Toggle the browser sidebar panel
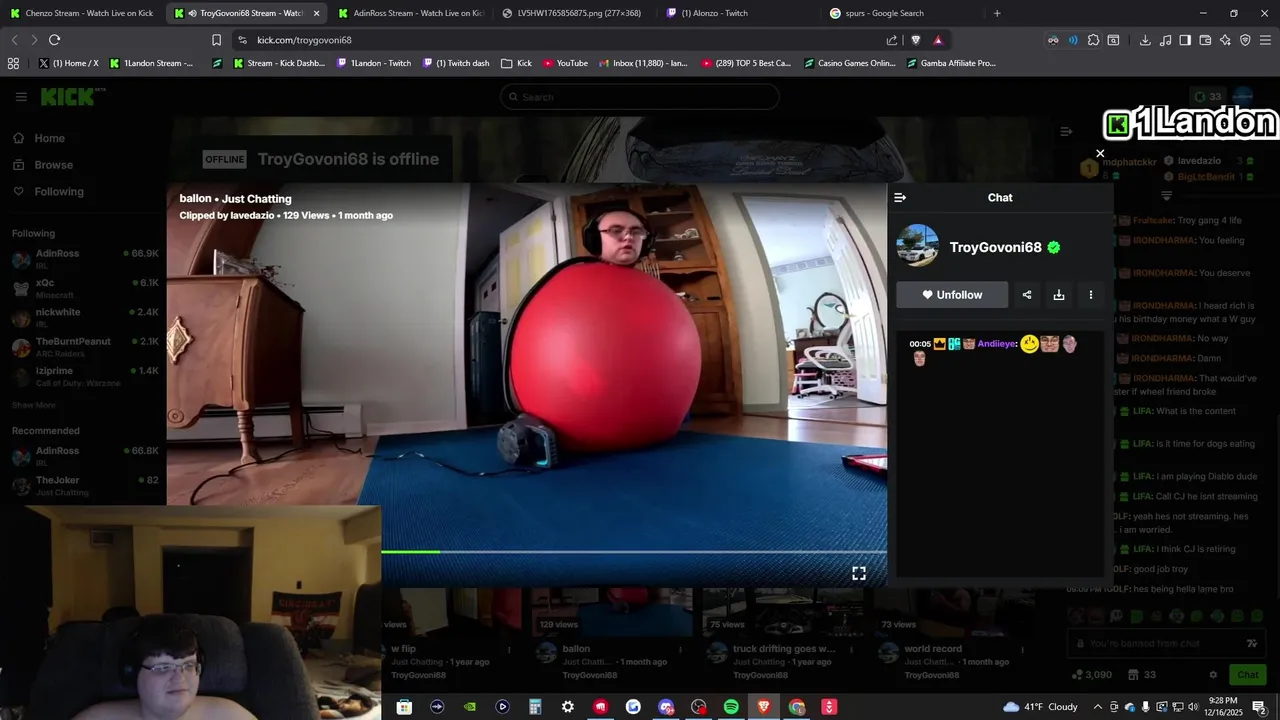The image size is (1280, 720). tap(1185, 40)
